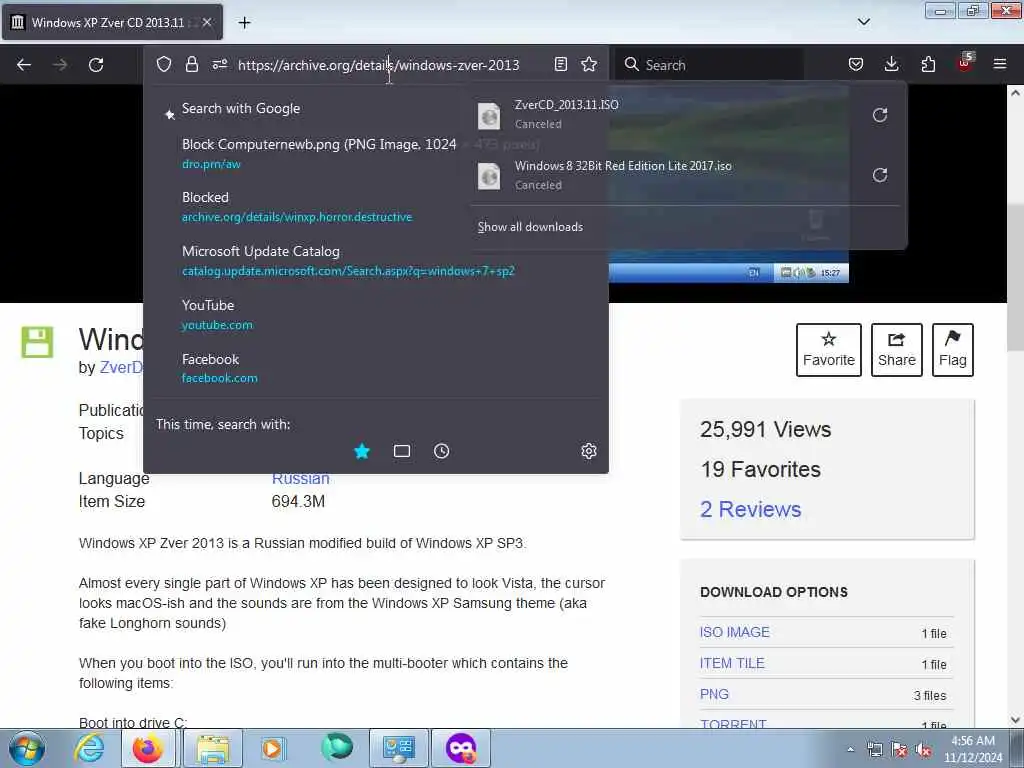1024x768 pixels.
Task: Click the Favorite button
Action: 828,349
